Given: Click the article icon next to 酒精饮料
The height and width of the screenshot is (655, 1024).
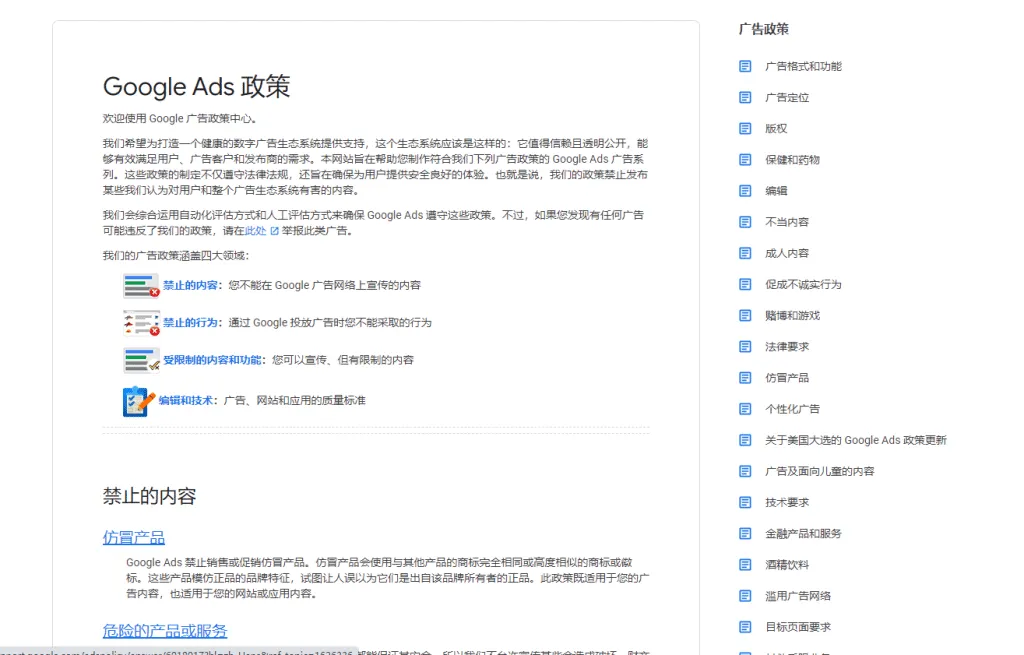Looking at the screenshot, I should [x=745, y=564].
